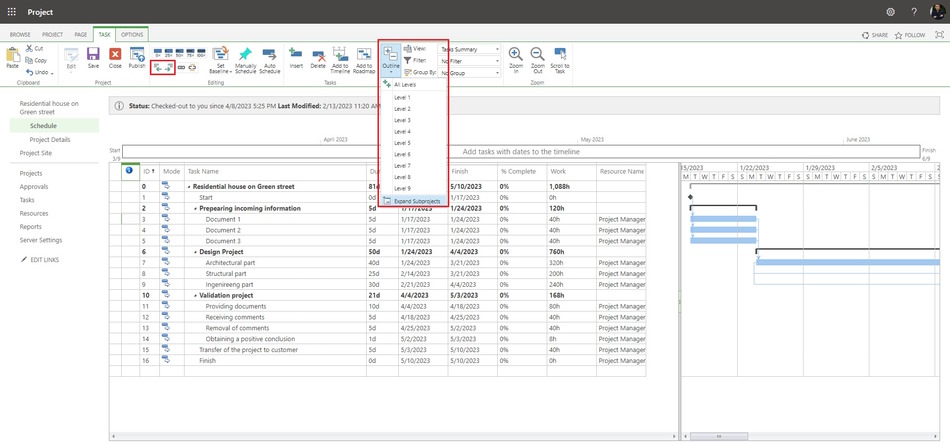Mark task 100% complete
The image size is (950, 444).
pyautogui.click(x=201, y=53)
